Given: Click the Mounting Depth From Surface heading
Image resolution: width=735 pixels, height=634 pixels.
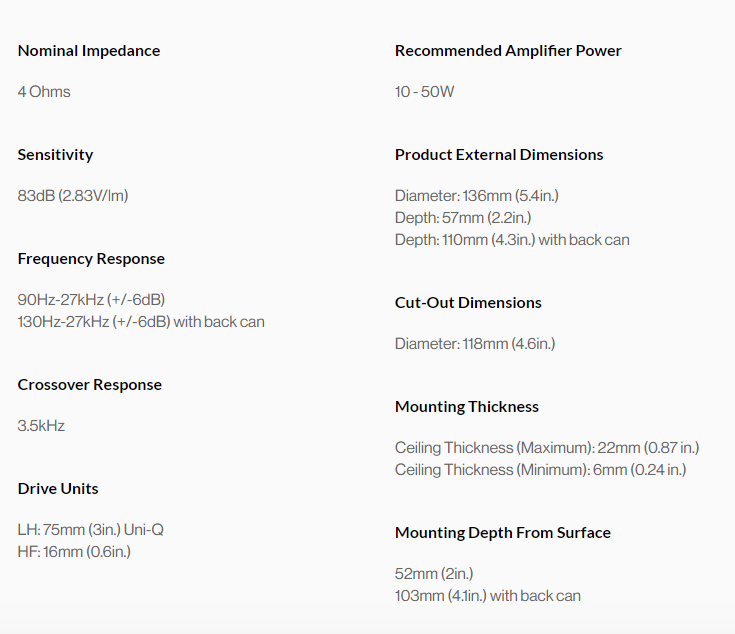Looking at the screenshot, I should pos(503,533).
